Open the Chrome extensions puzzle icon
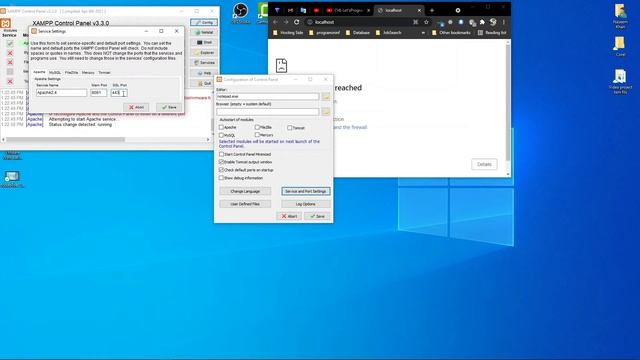This screenshot has height=360, width=640. 482,22
